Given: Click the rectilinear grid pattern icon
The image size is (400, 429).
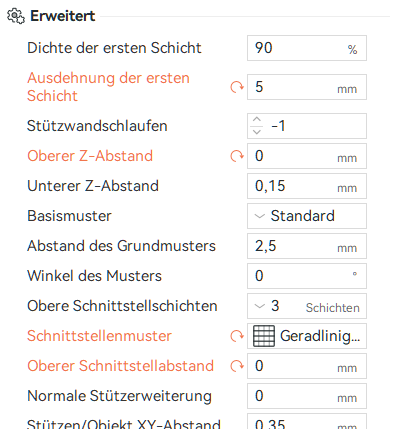Looking at the screenshot, I should click(x=264, y=336).
